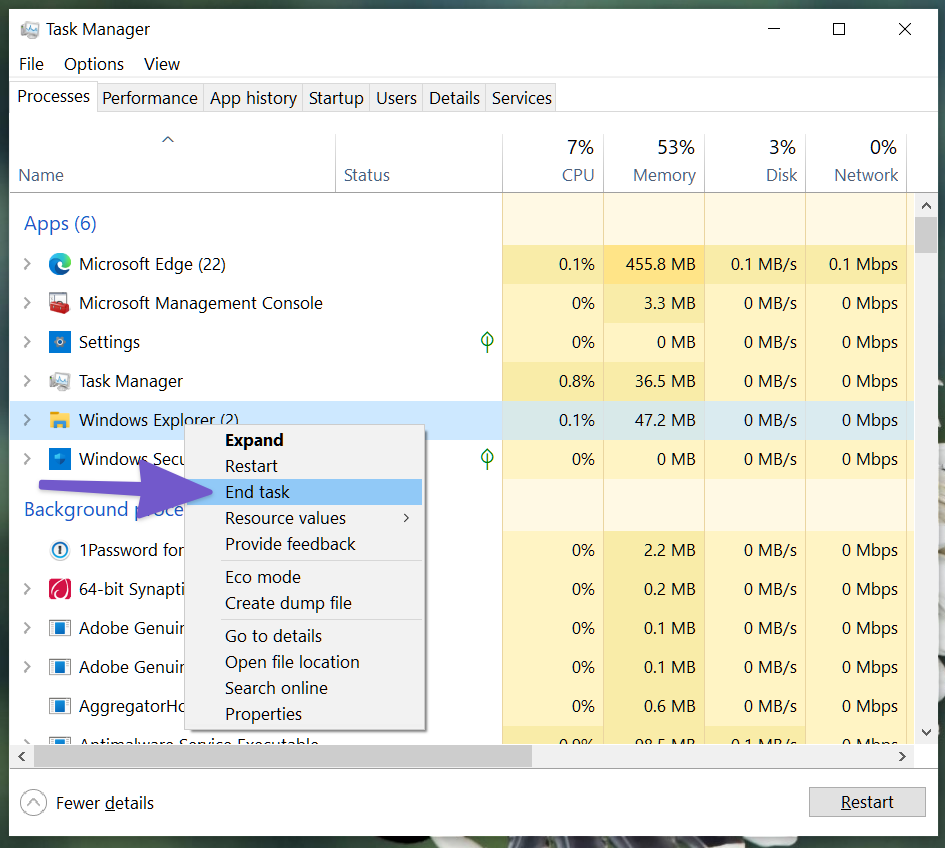945x848 pixels.
Task: Switch to the Users tab
Action: [x=396, y=98]
